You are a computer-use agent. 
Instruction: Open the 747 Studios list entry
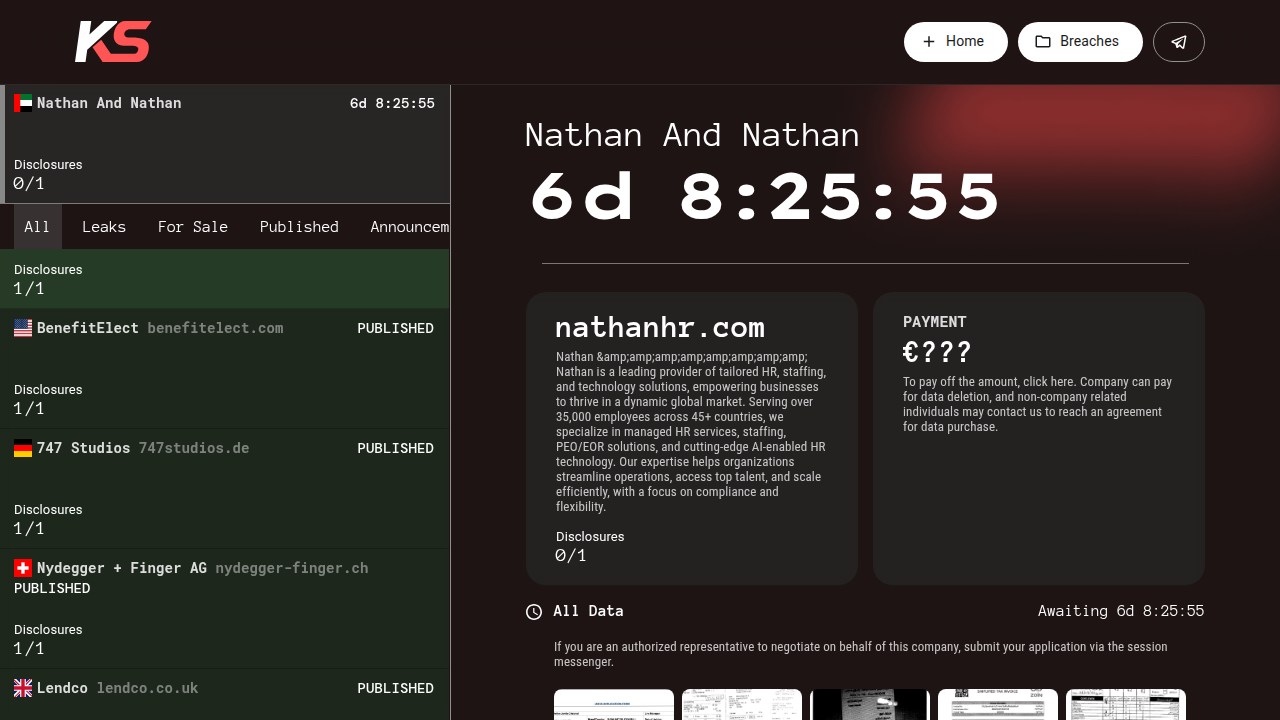point(225,489)
